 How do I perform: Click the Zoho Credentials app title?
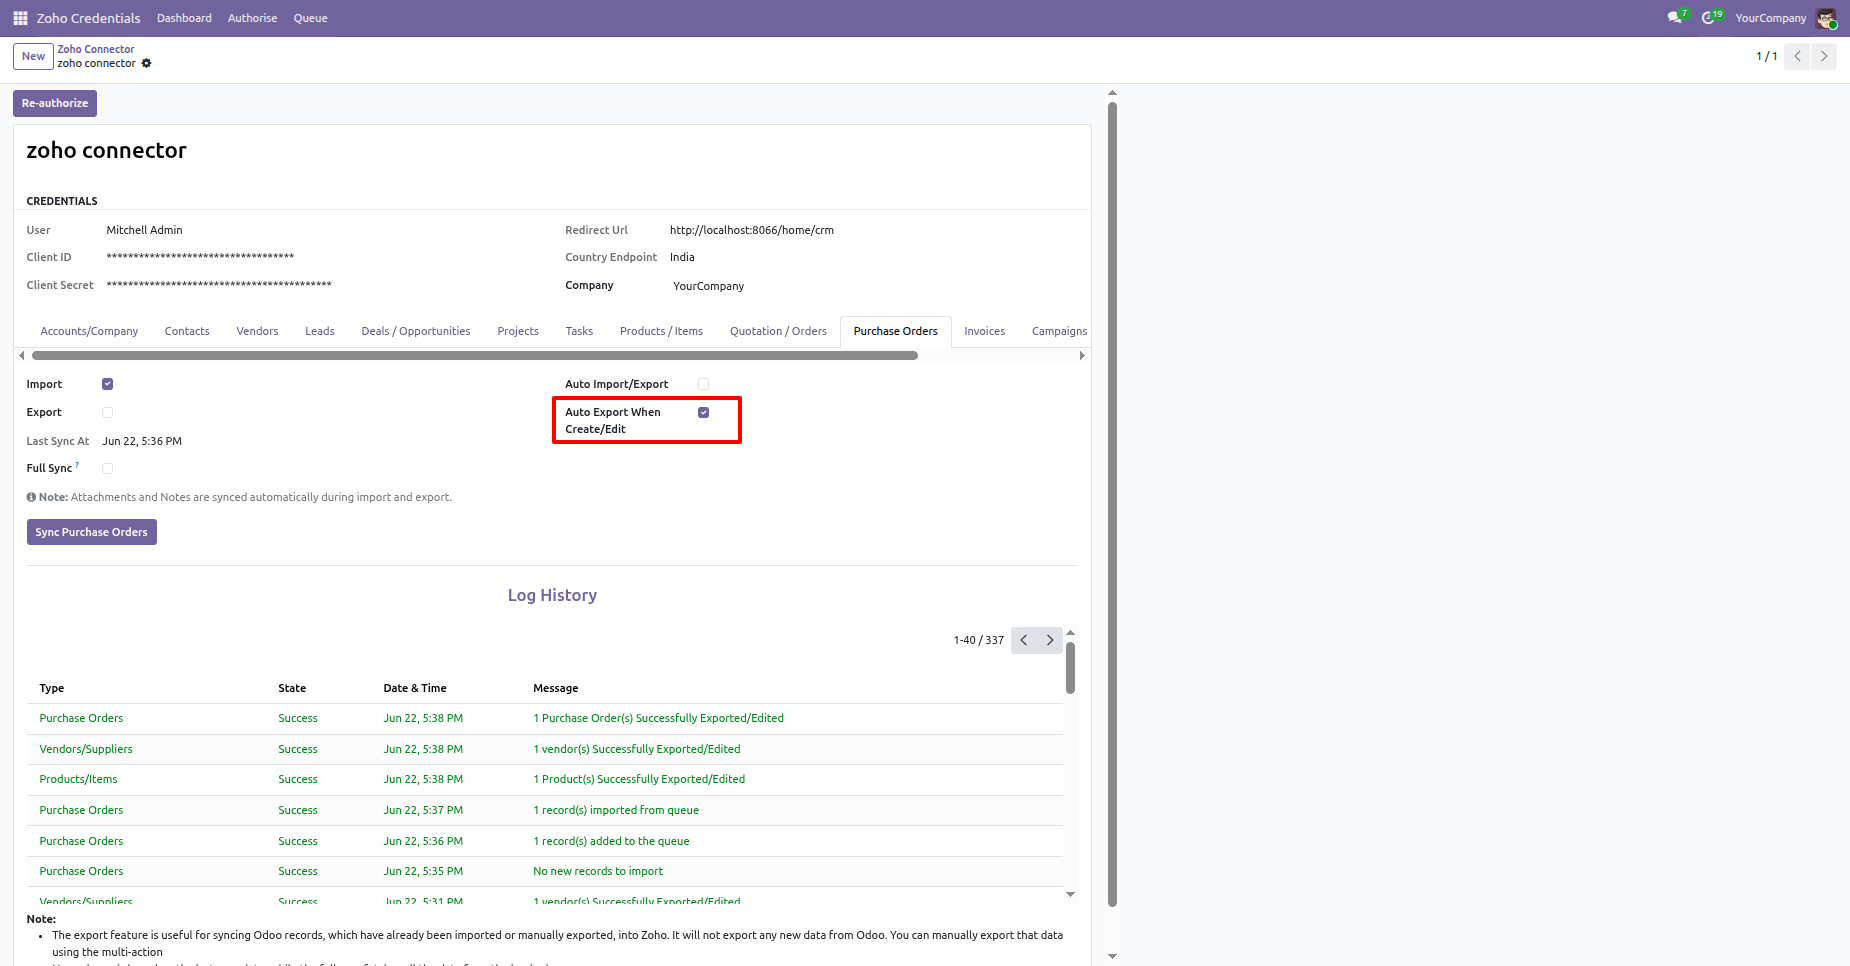pos(88,18)
